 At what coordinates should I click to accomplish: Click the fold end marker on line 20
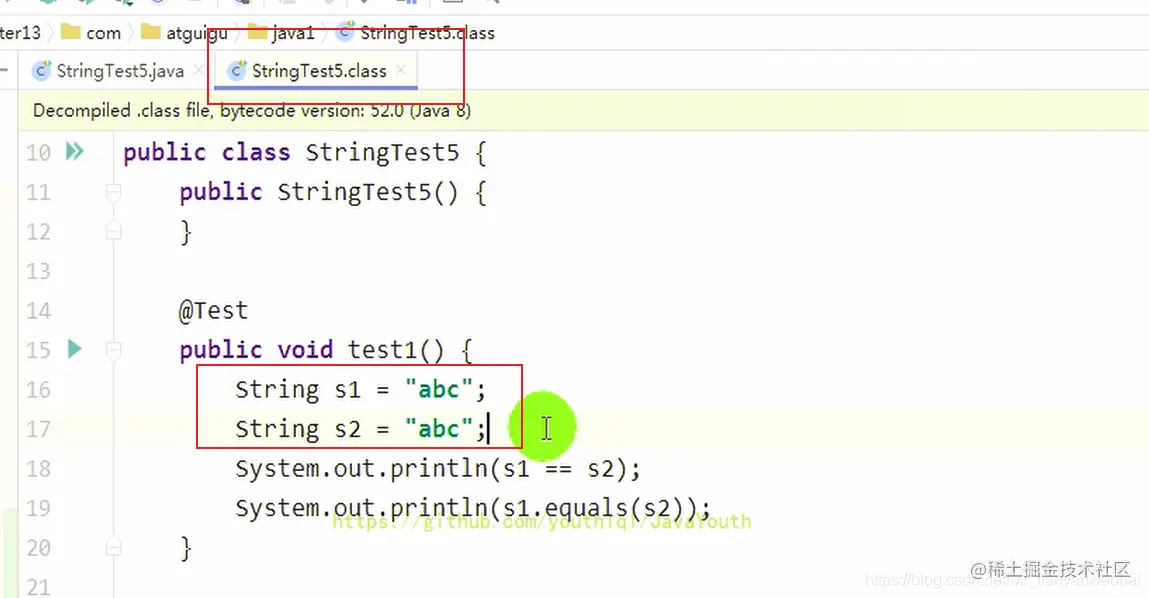(x=113, y=547)
